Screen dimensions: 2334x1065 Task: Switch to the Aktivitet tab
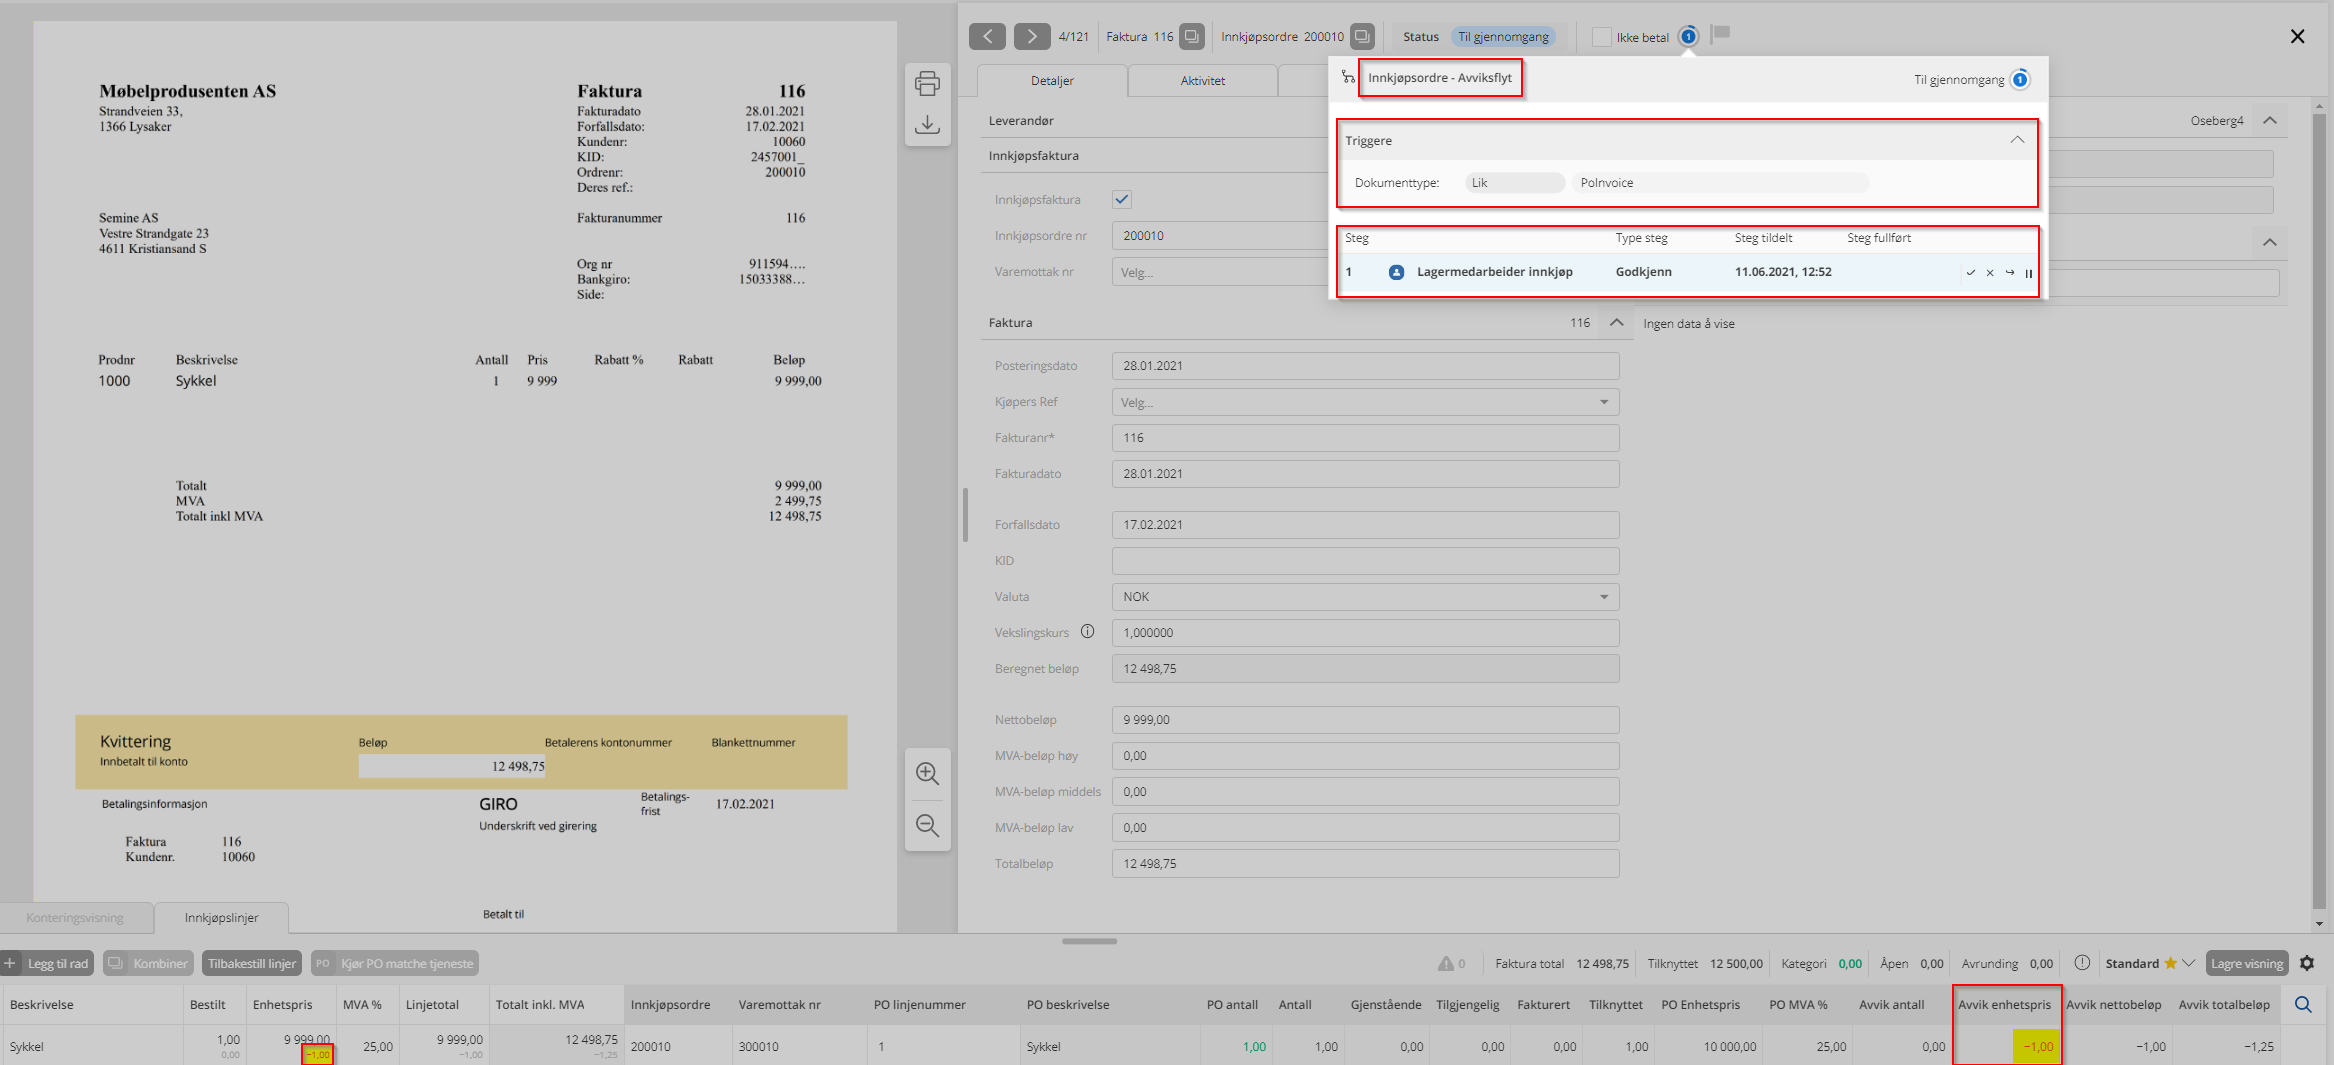click(x=1202, y=81)
